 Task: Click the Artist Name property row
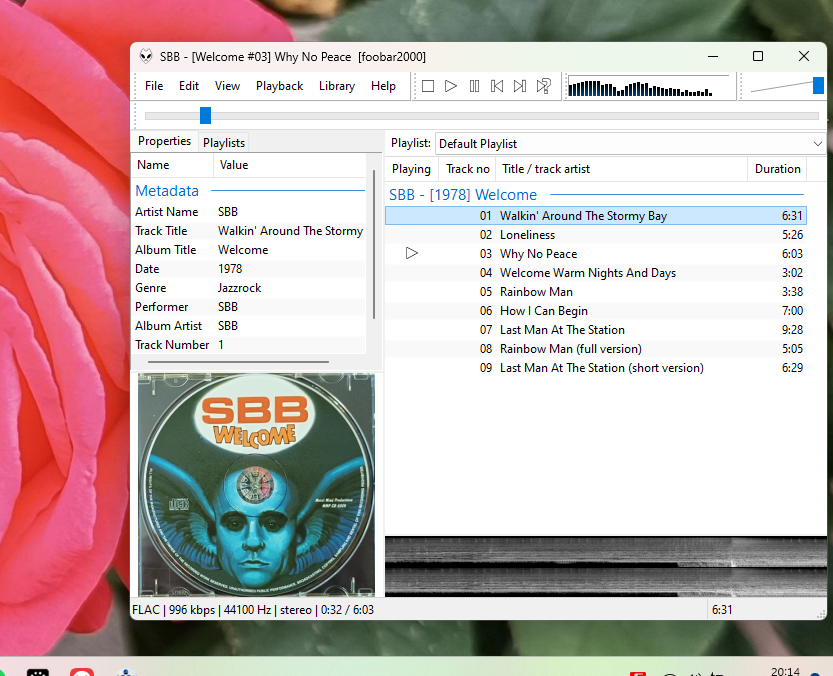point(249,212)
